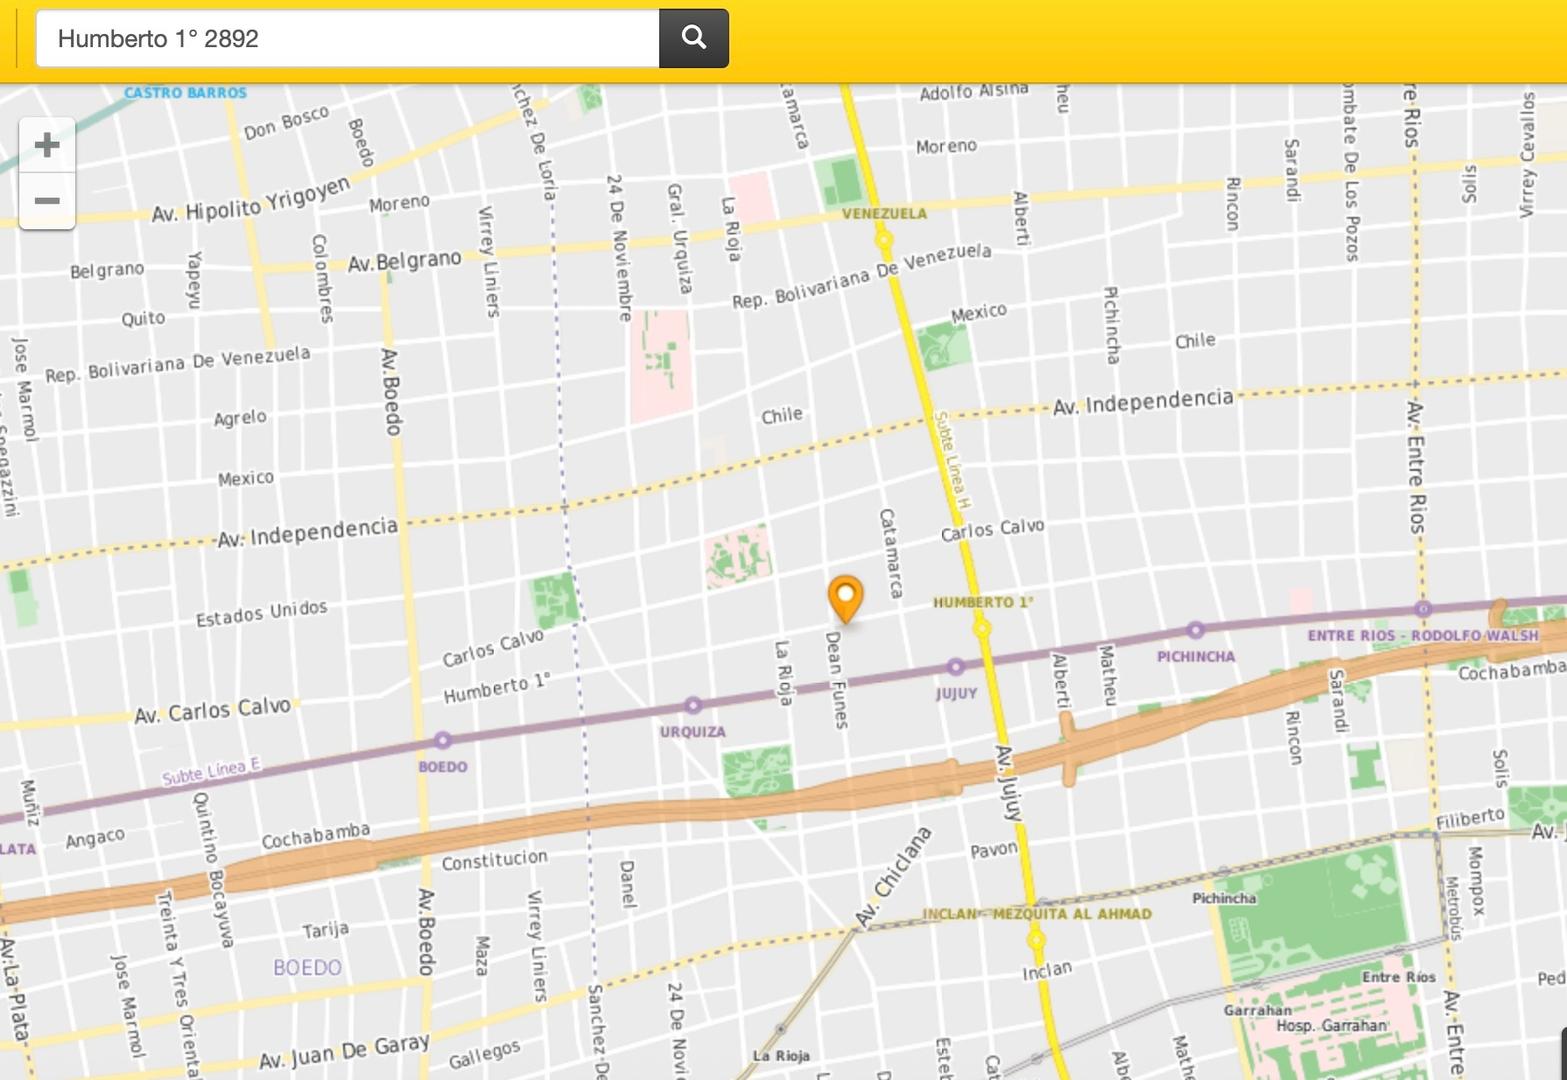
Task: Zoom in with the plus button
Action: point(47,146)
